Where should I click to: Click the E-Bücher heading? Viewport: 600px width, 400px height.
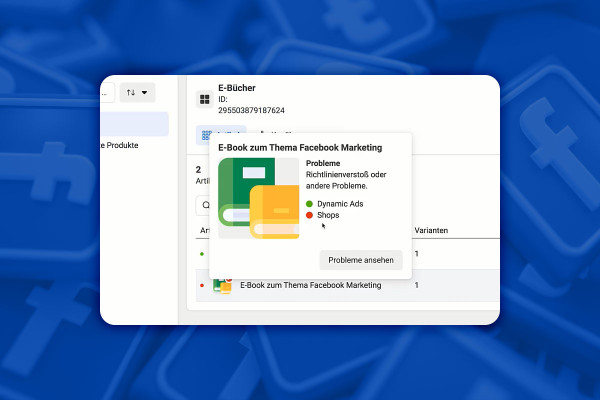click(237, 88)
